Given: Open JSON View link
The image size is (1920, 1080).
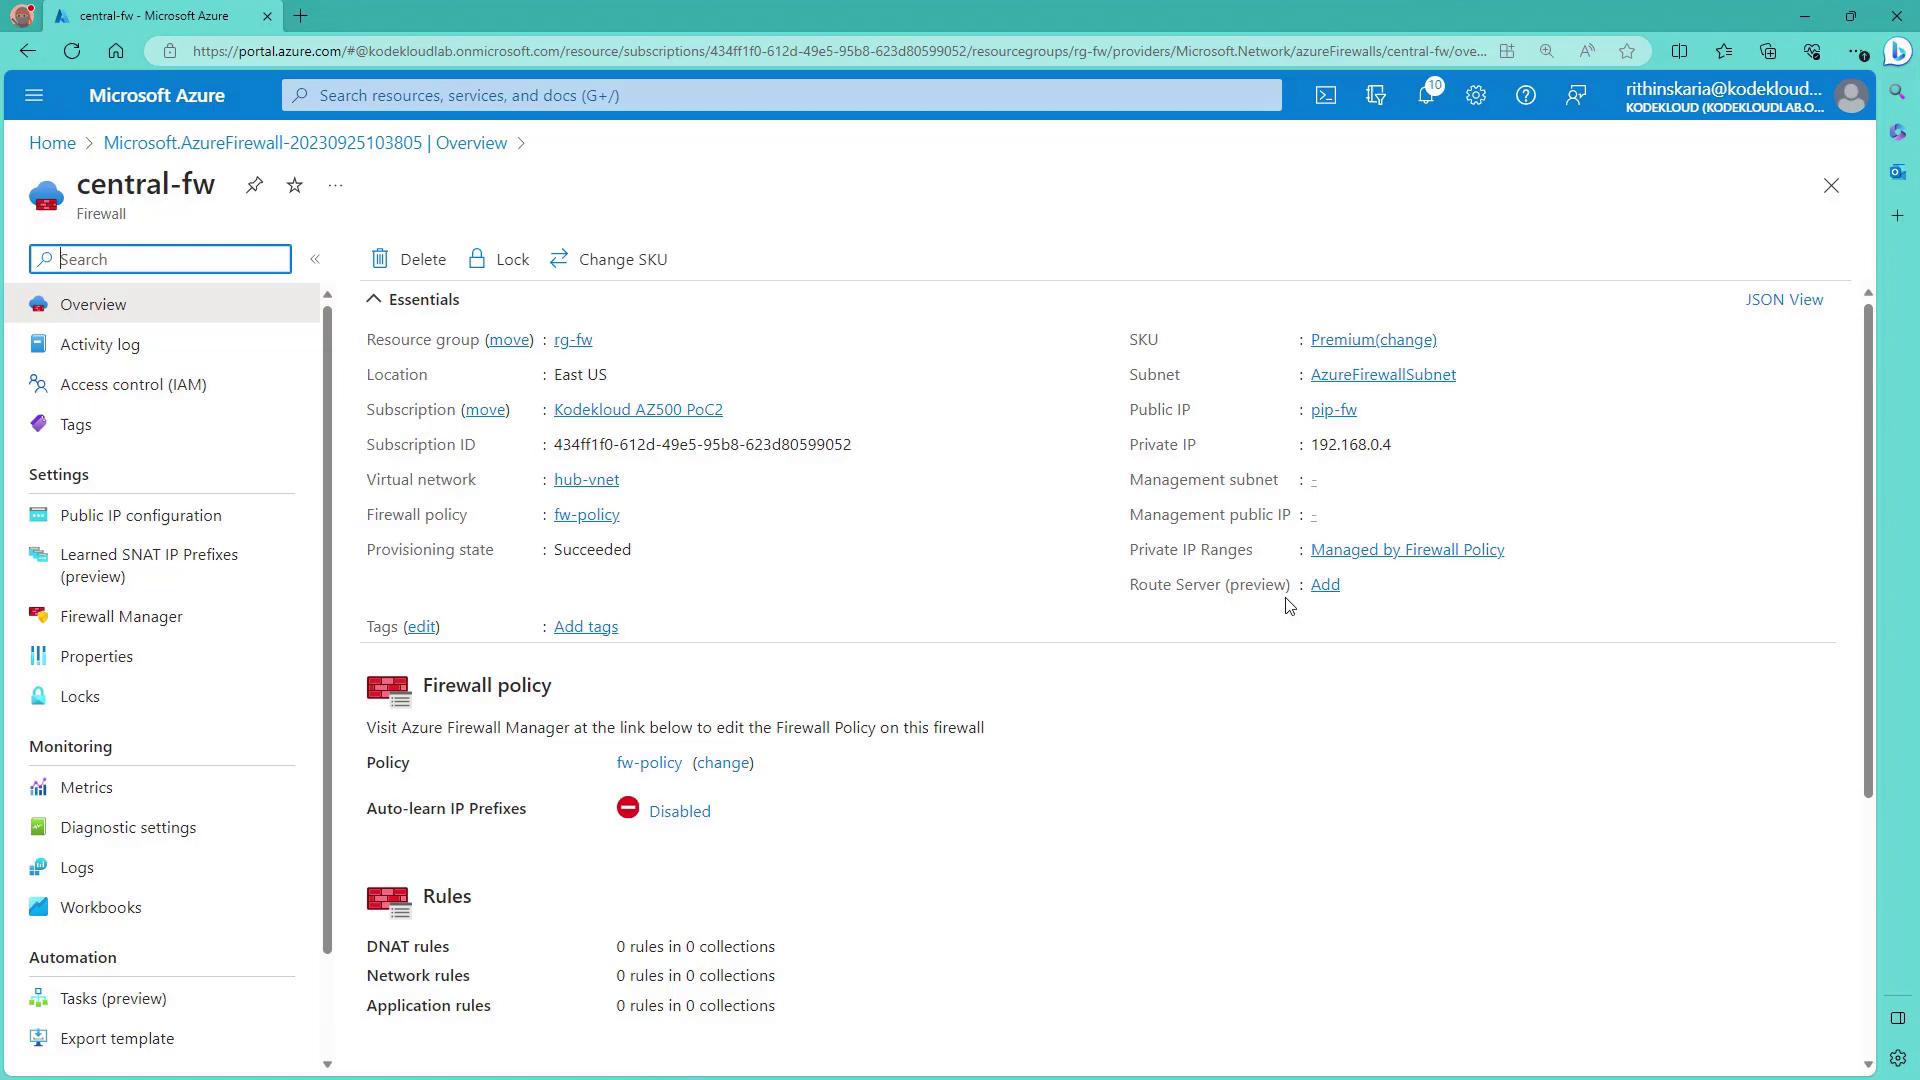Looking at the screenshot, I should (1784, 300).
